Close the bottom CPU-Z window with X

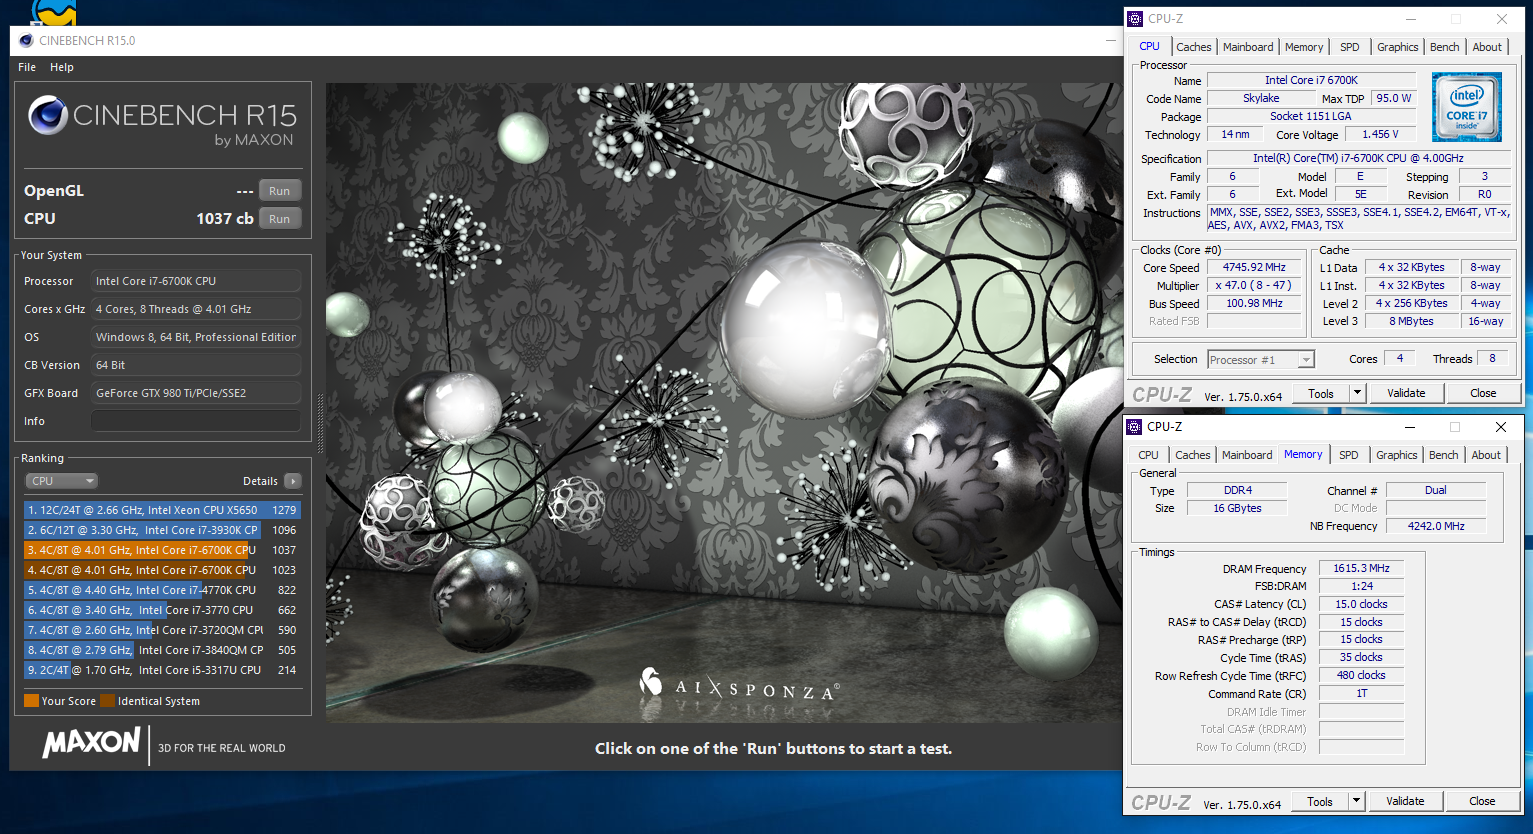click(1500, 427)
